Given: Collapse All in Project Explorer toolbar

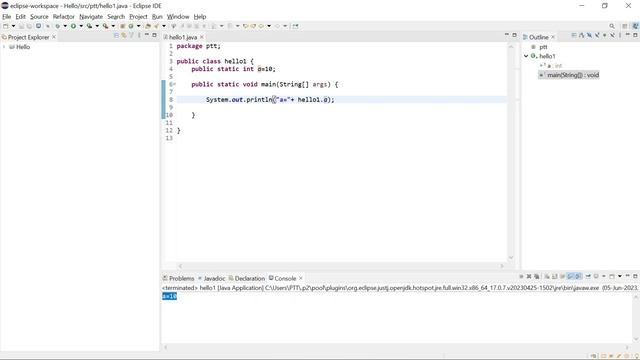Looking at the screenshot, I should tap(116, 36).
